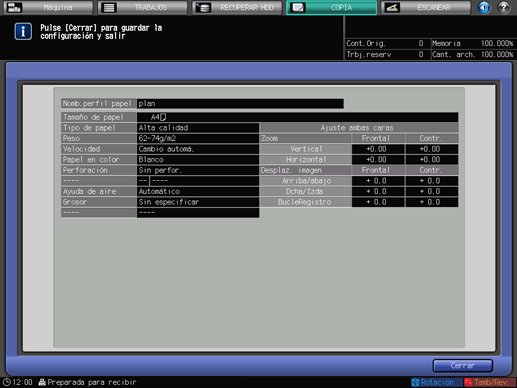Screen dimensions: 517x388
Task: Click the Vertical zoom Frontal value
Action: coord(378,149)
